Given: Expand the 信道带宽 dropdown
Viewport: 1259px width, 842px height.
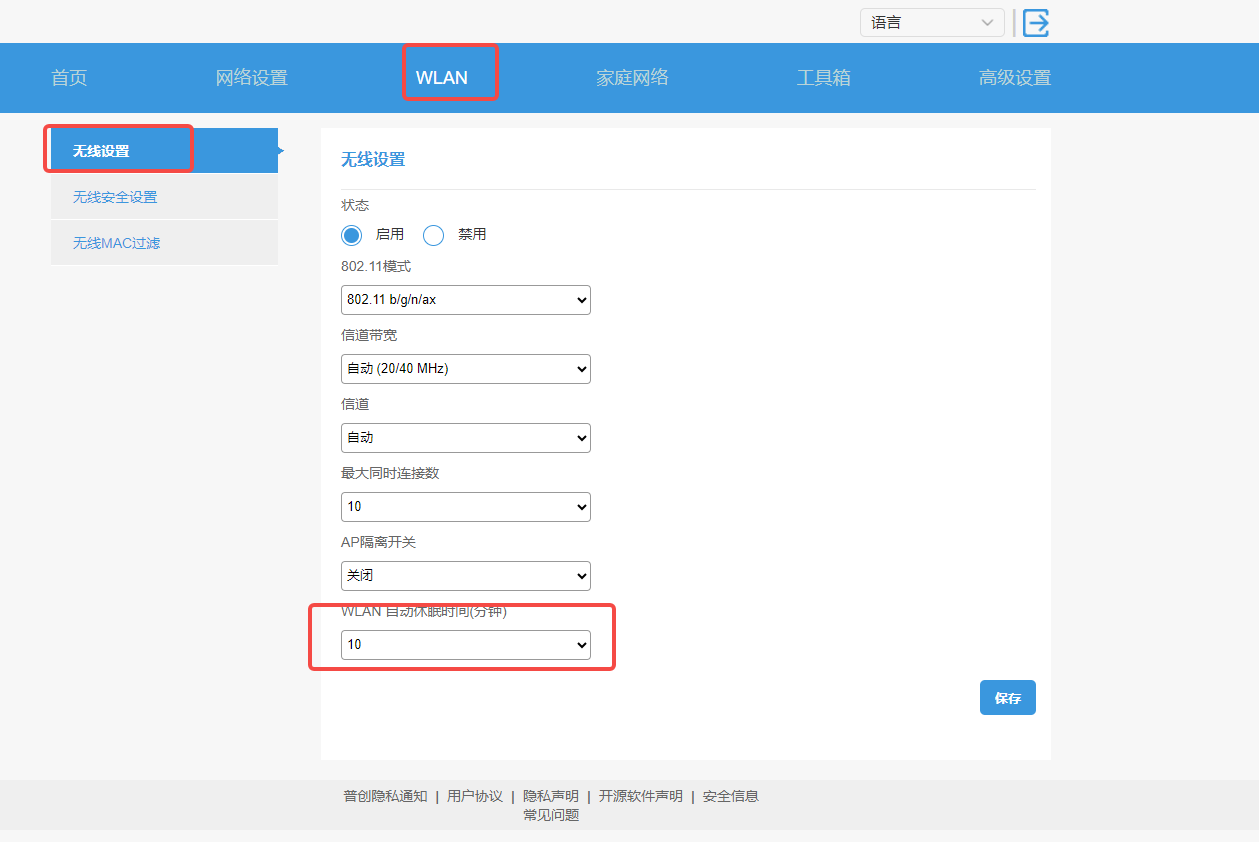Looking at the screenshot, I should [x=465, y=369].
